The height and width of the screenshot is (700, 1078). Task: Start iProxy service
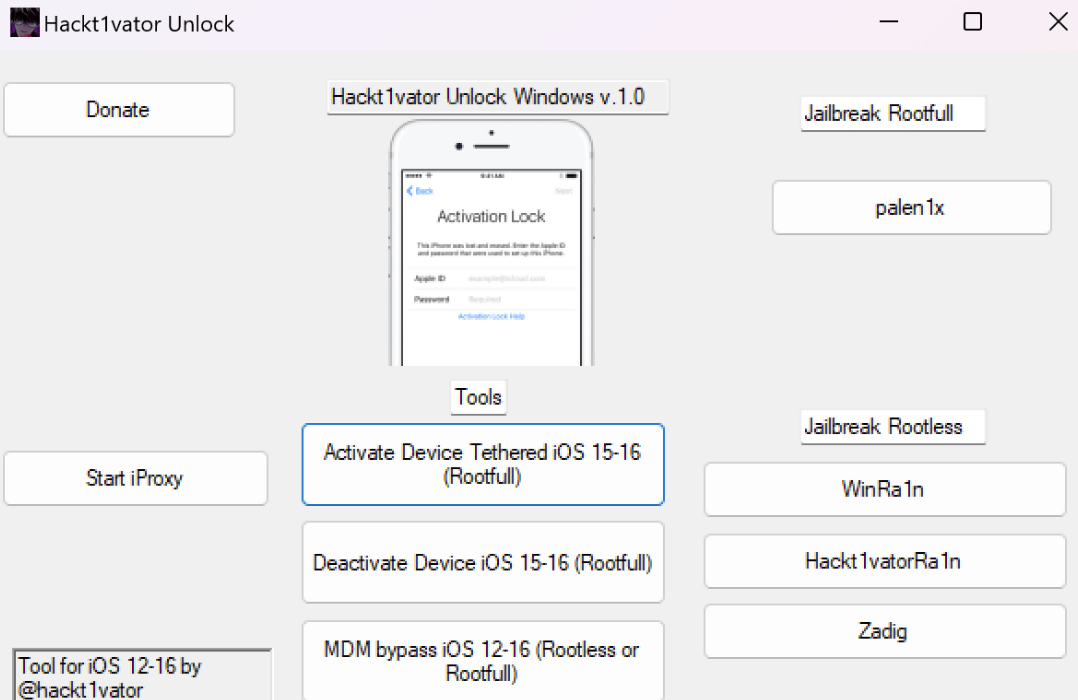[135, 479]
